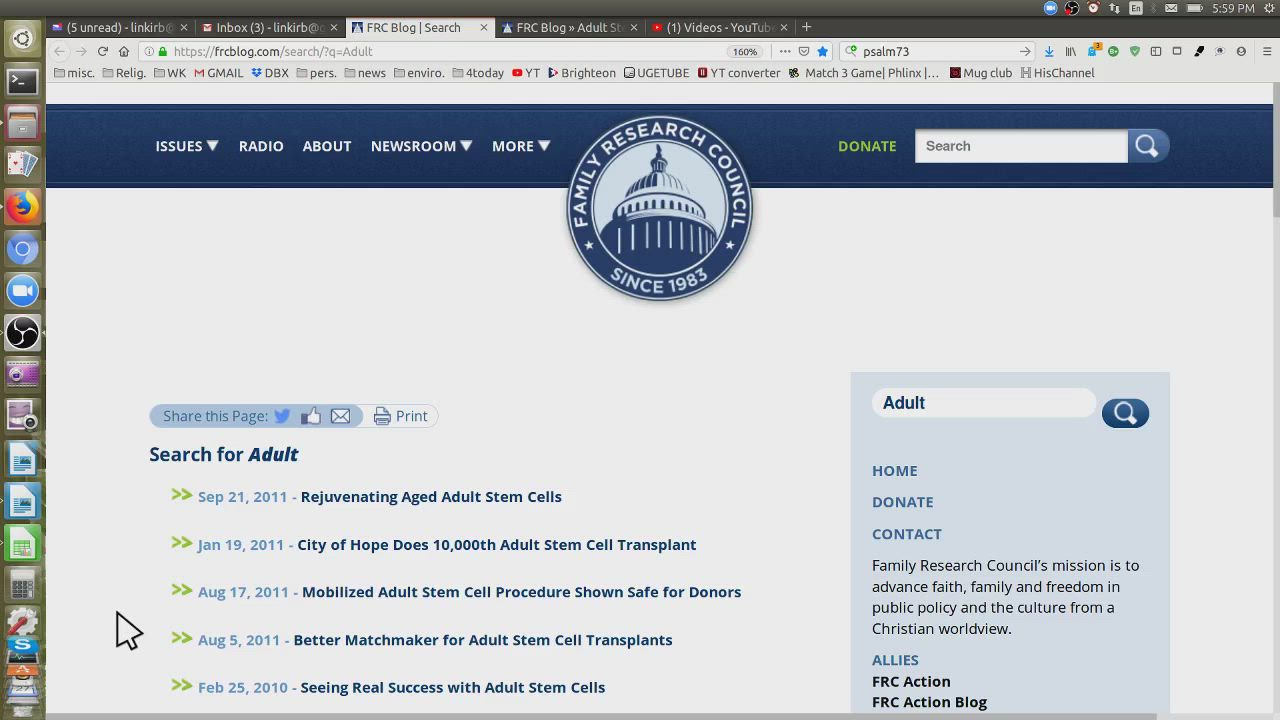Image resolution: width=1280 pixels, height=720 pixels.
Task: Click the Facebook thumbs-up like icon
Action: coord(311,416)
